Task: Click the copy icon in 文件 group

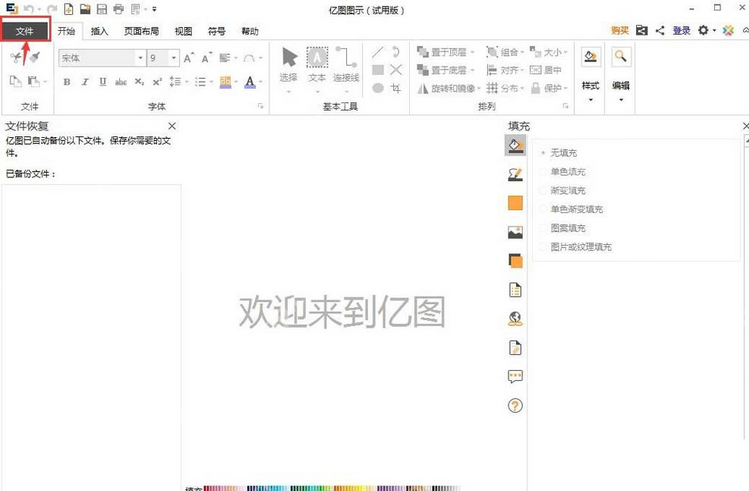Action: tap(16, 82)
